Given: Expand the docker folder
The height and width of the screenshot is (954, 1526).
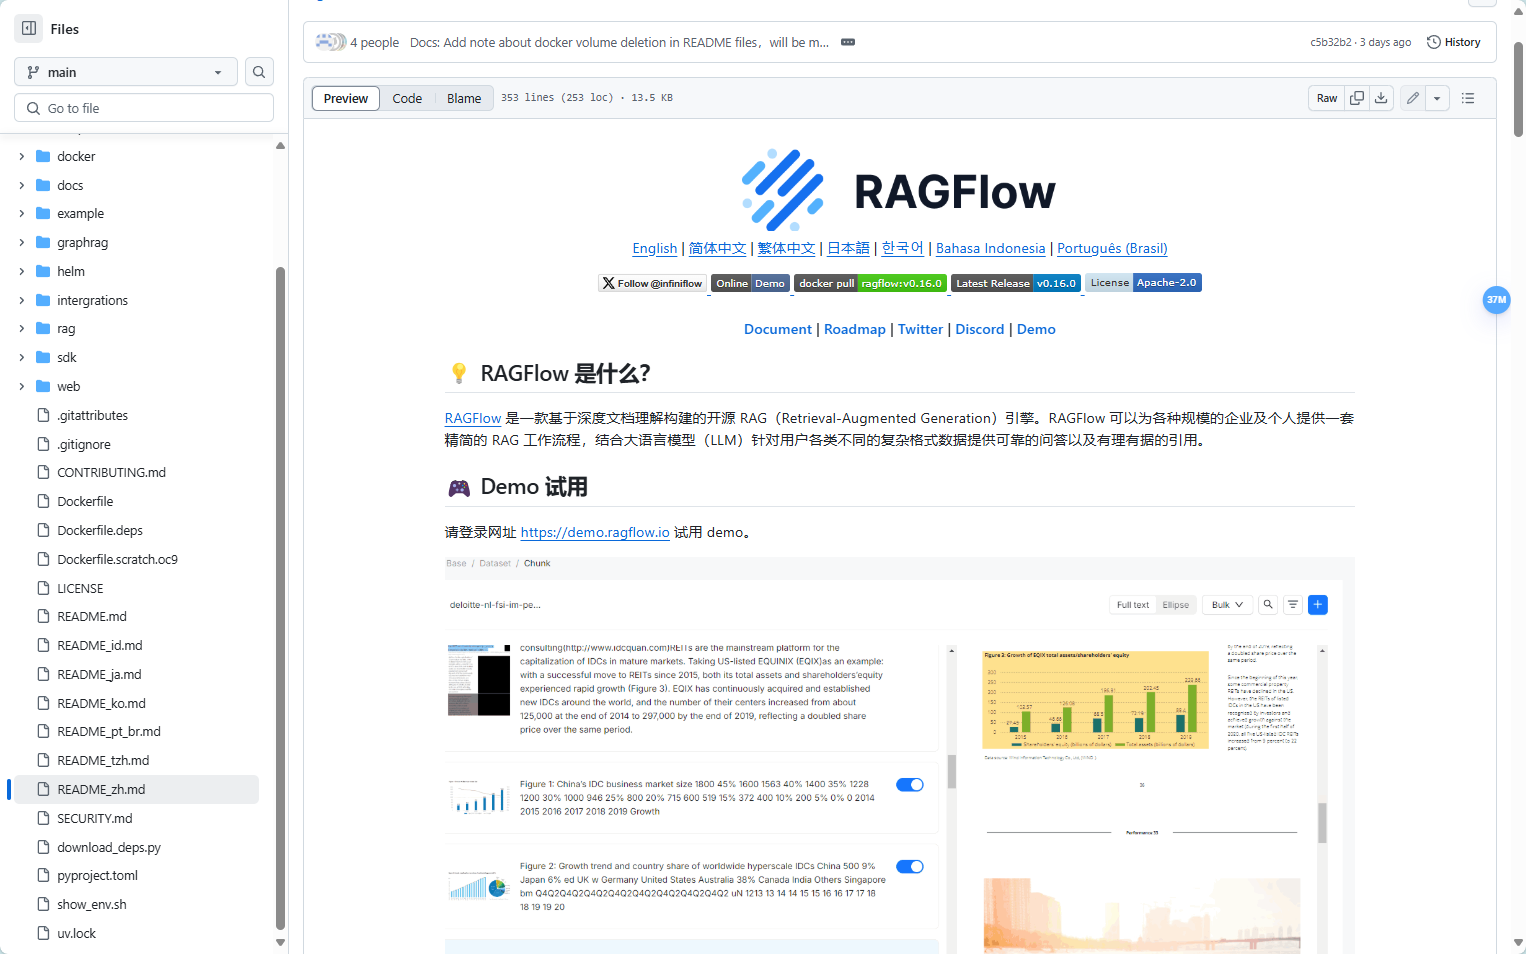Looking at the screenshot, I should (x=22, y=156).
